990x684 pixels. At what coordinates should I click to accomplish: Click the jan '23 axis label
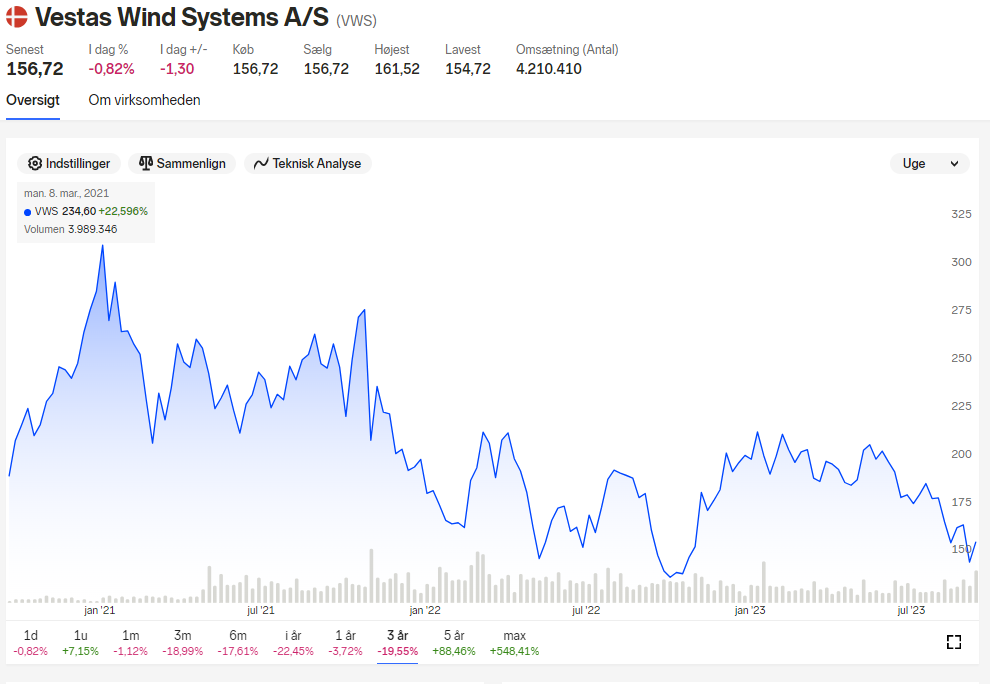point(750,610)
